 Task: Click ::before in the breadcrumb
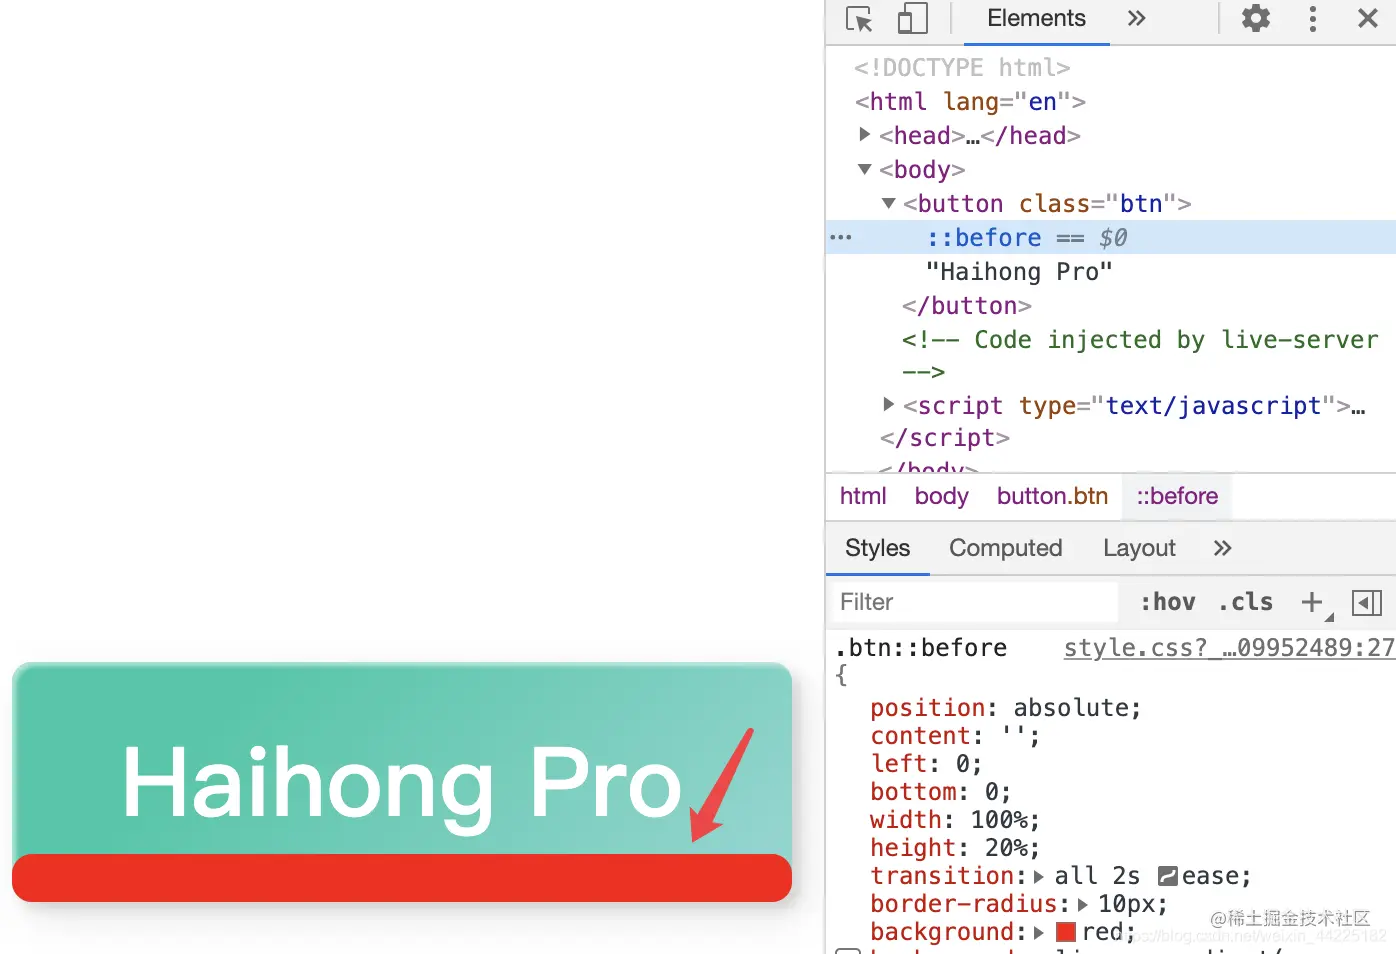click(x=1177, y=496)
